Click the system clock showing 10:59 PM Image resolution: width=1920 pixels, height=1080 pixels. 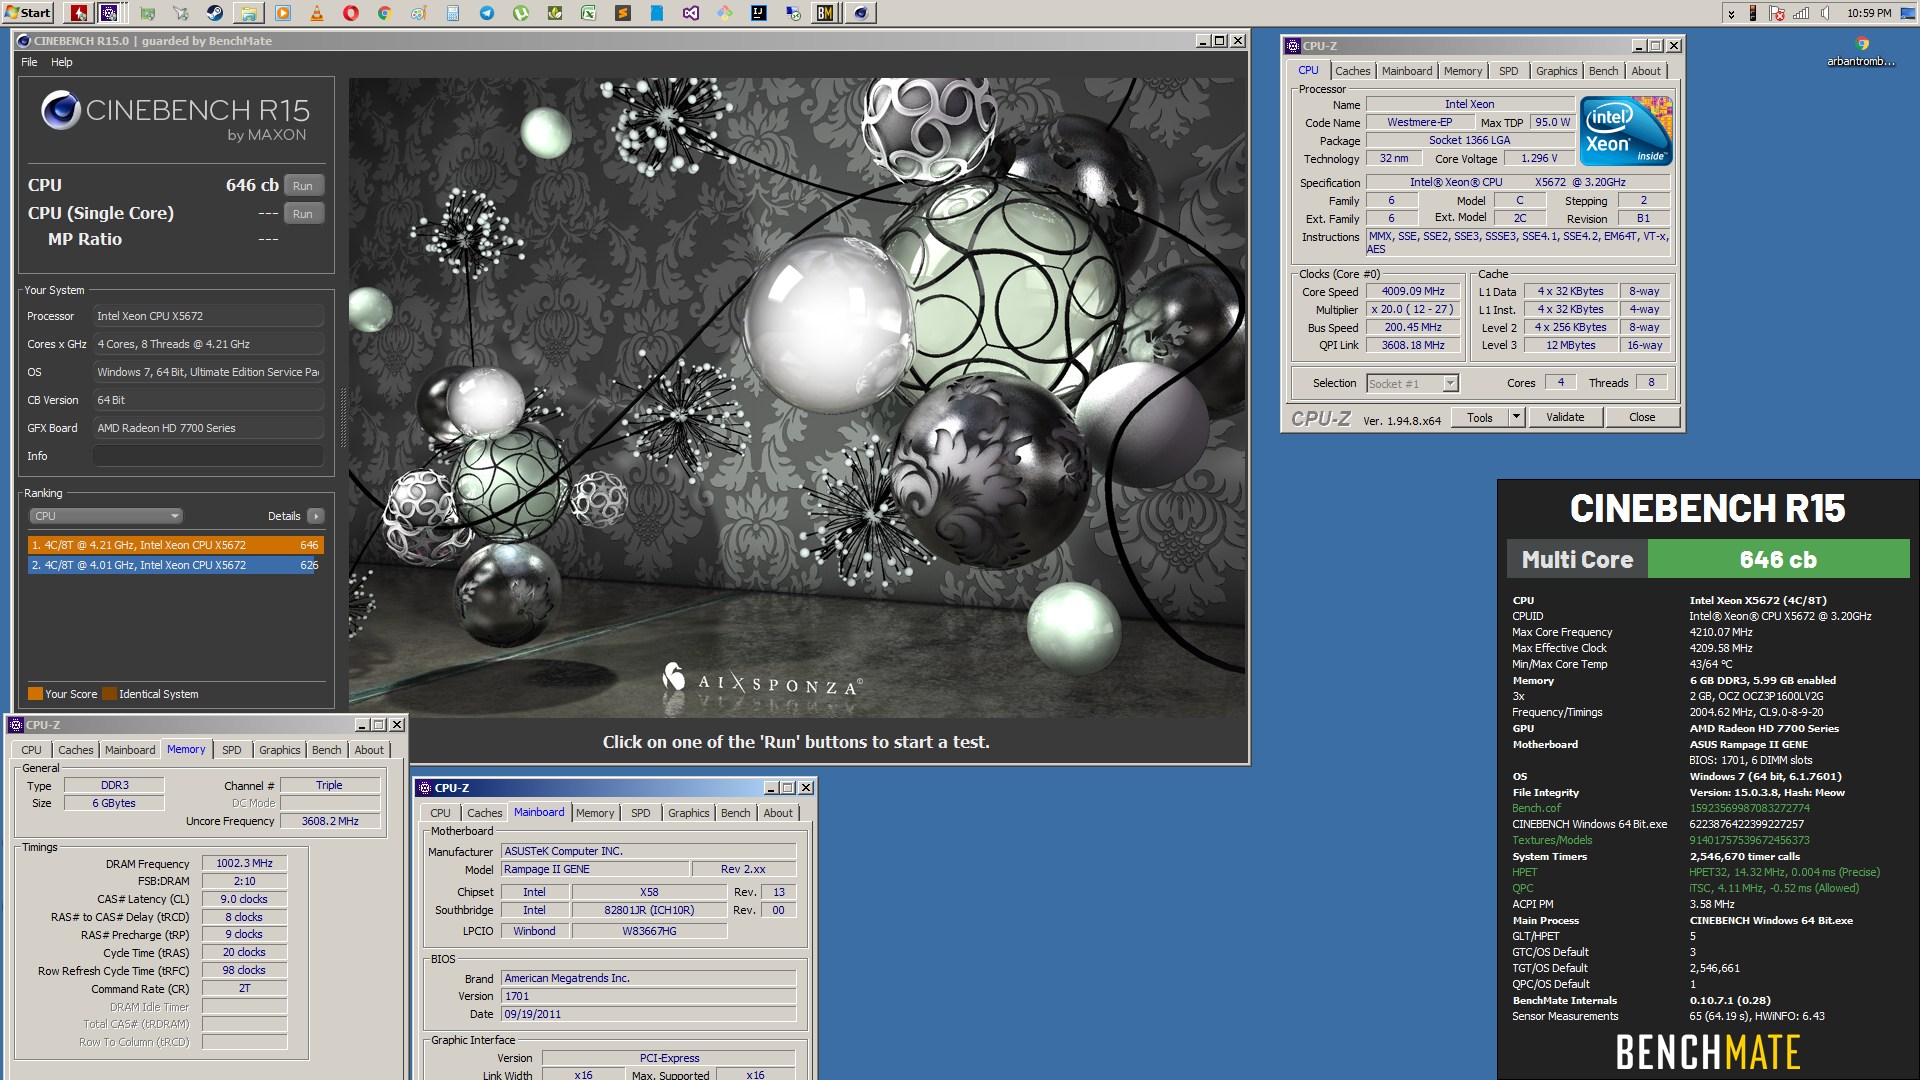tap(1869, 13)
